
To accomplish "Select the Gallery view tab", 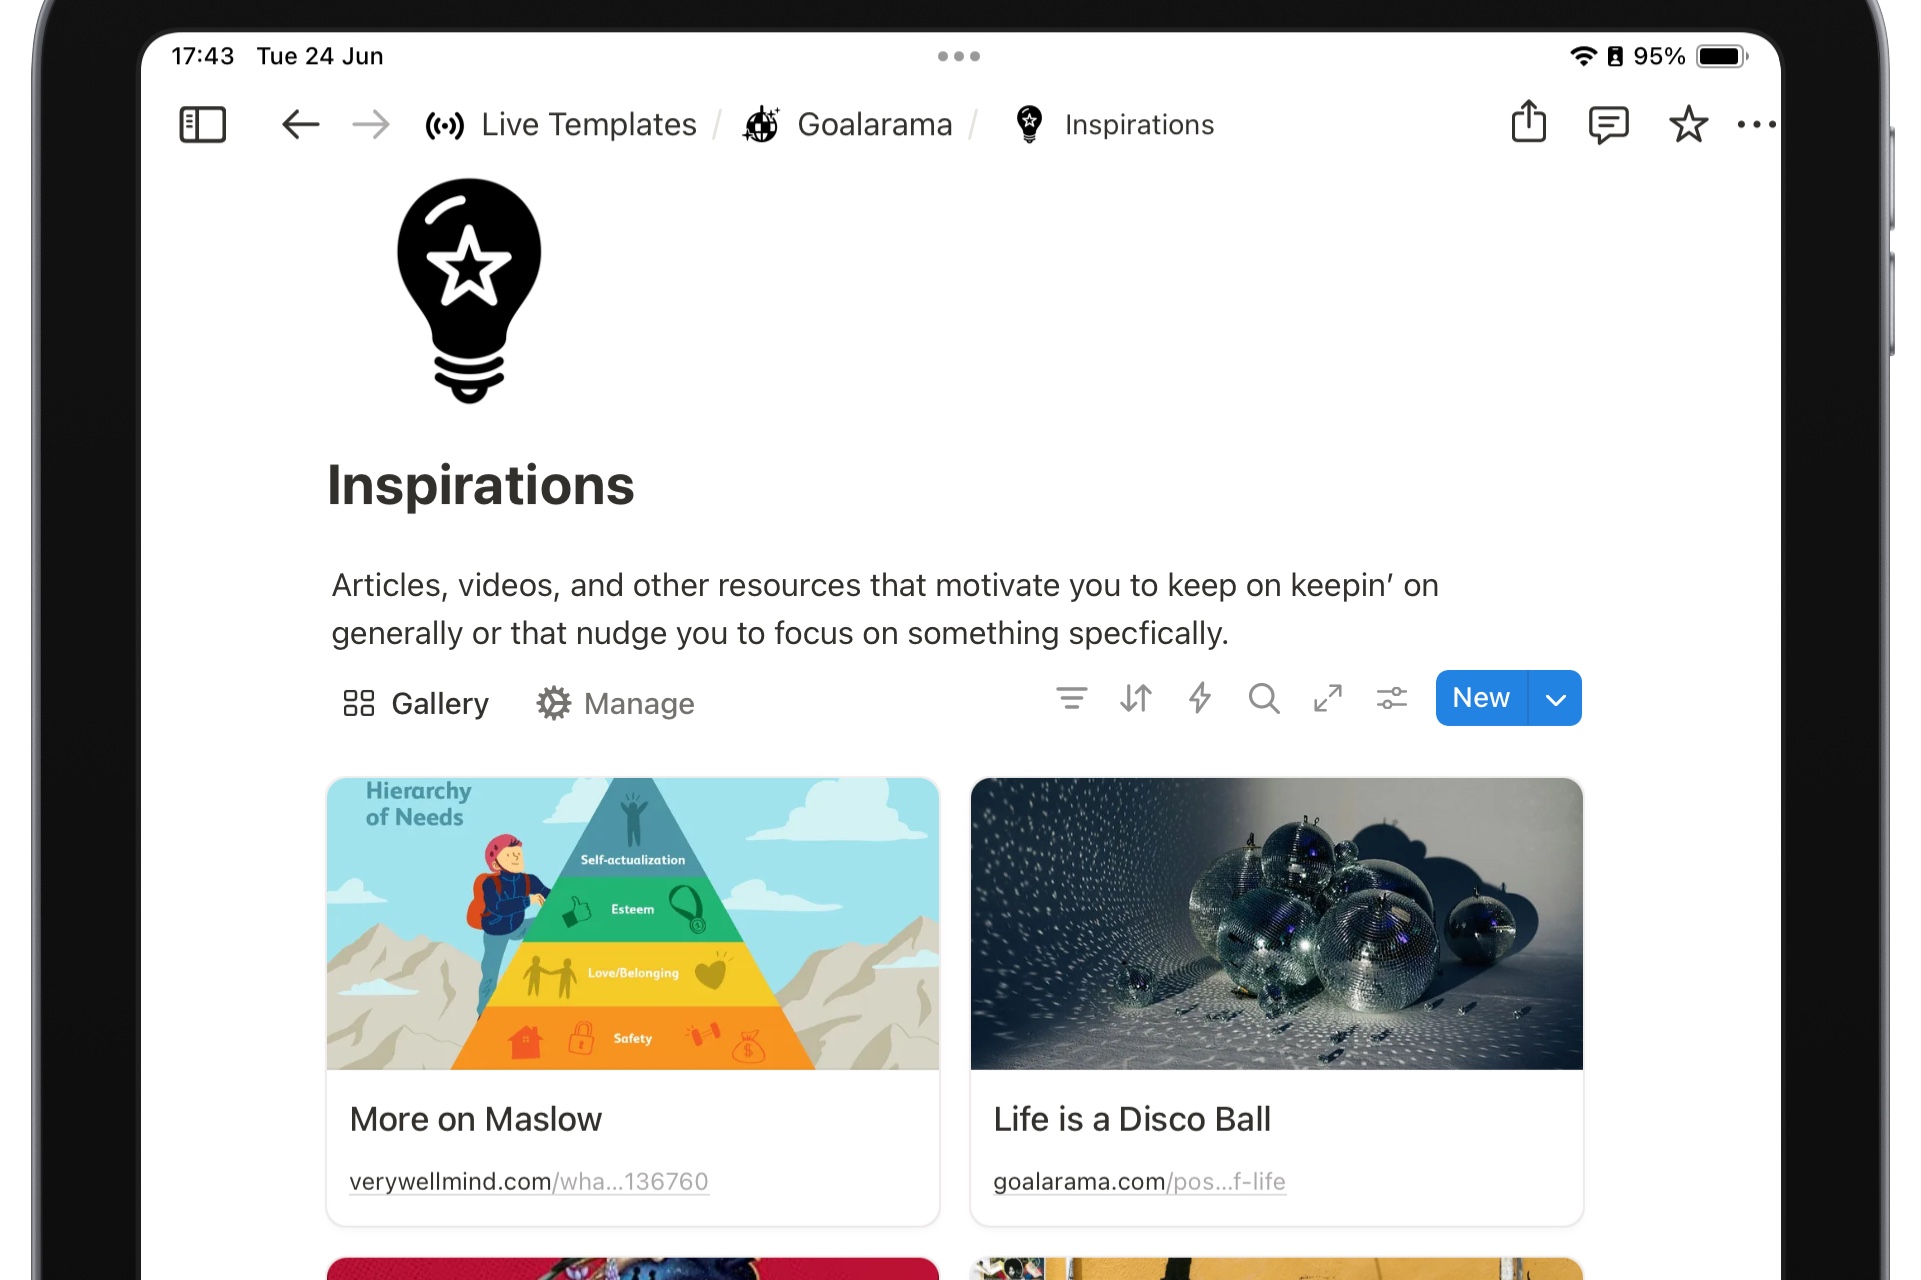I will click(415, 704).
